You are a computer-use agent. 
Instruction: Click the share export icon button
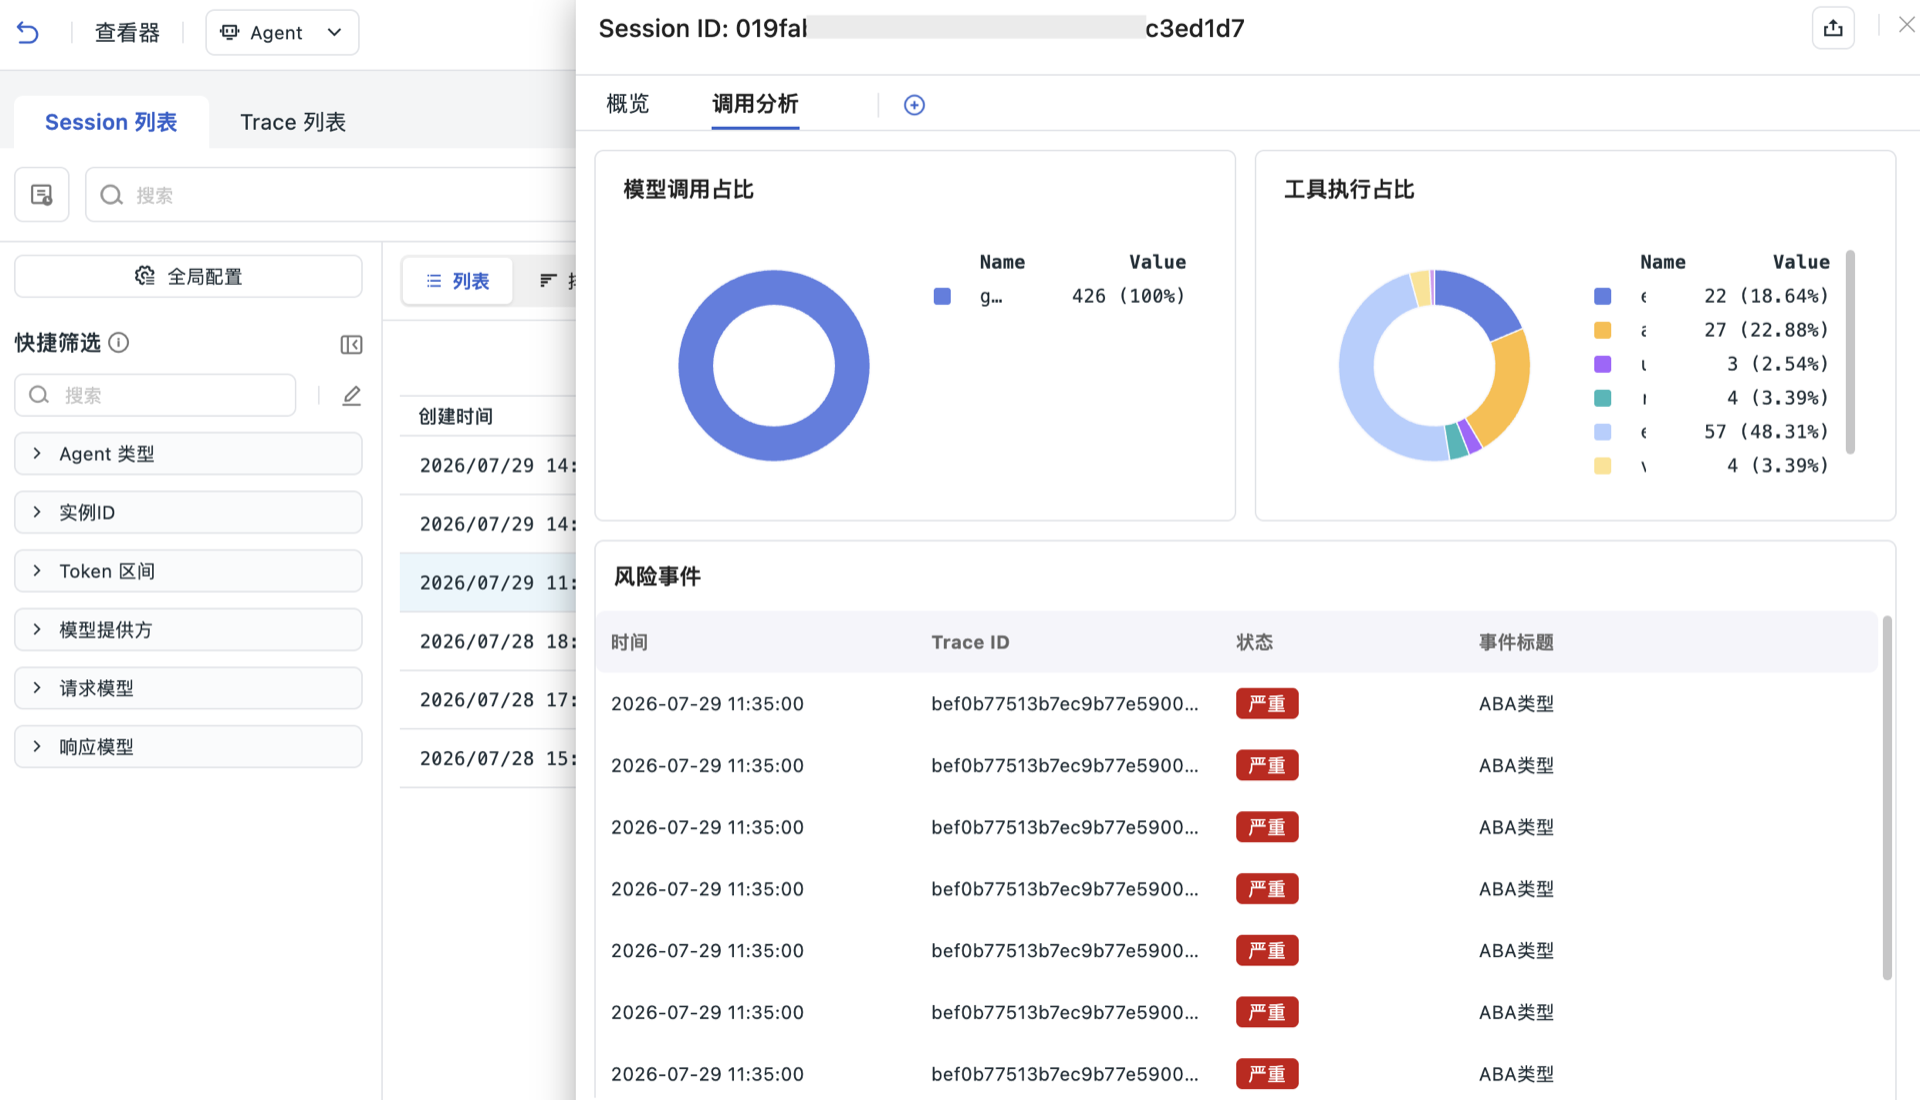(x=1833, y=28)
